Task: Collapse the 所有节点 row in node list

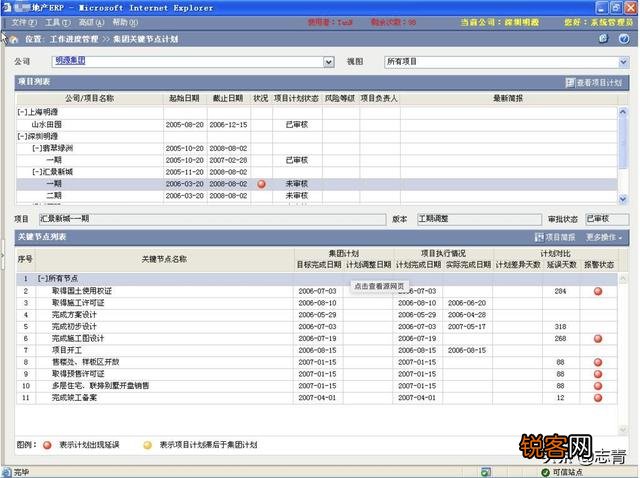Action: pos(42,279)
